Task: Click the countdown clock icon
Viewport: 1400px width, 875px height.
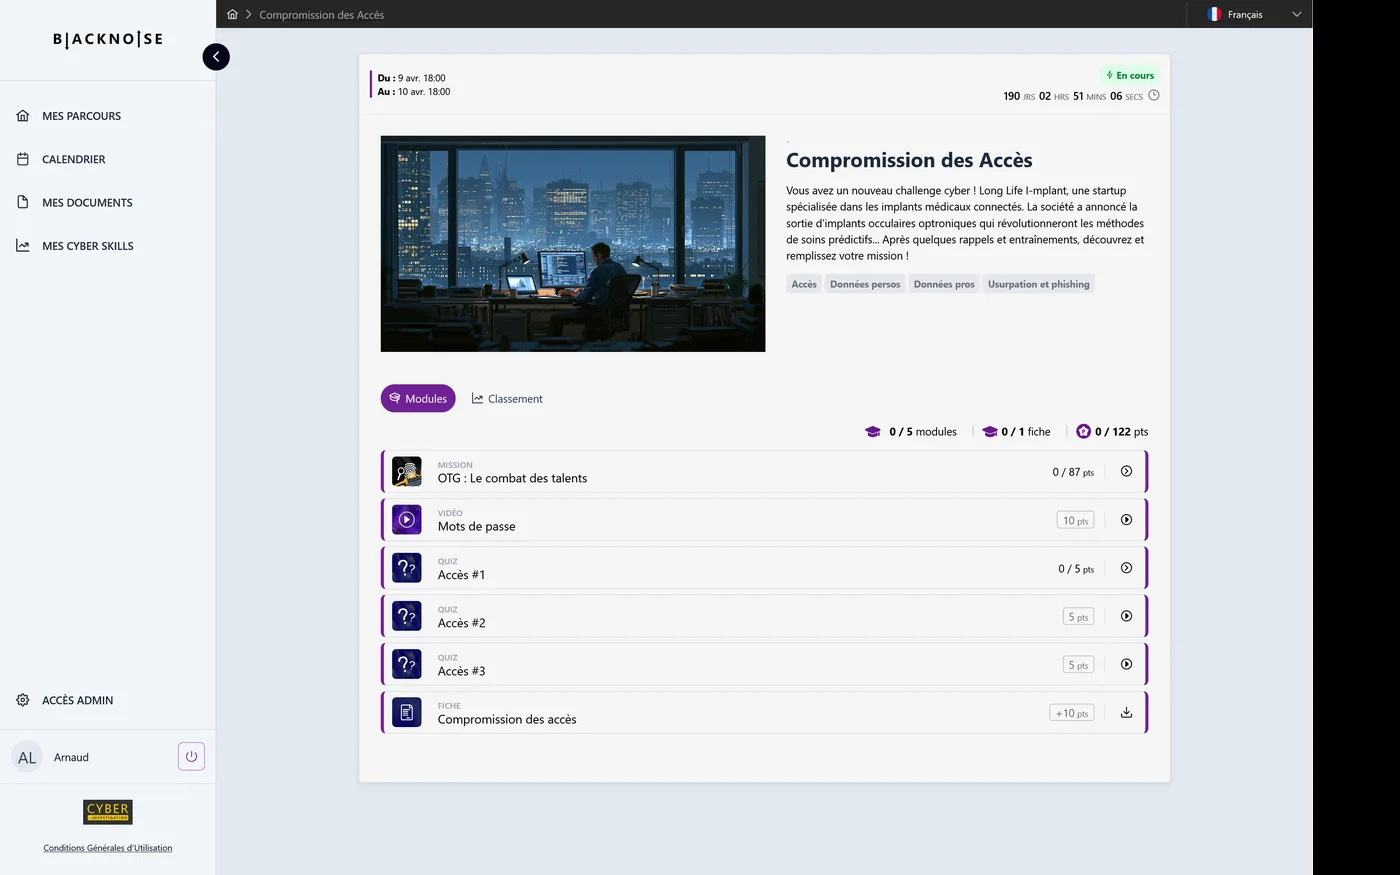Action: (x=1154, y=96)
